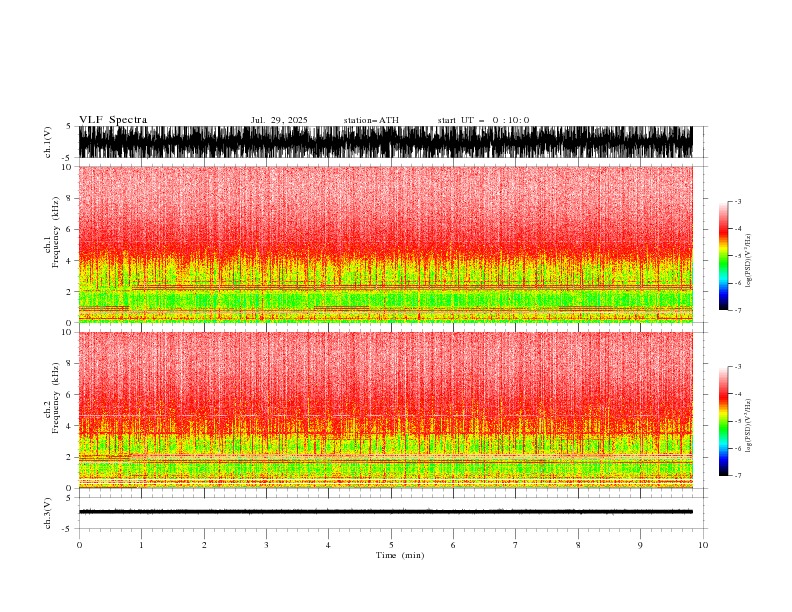Click the ch.1 'log(PSD)(V²/Hz)' label

tap(748, 261)
